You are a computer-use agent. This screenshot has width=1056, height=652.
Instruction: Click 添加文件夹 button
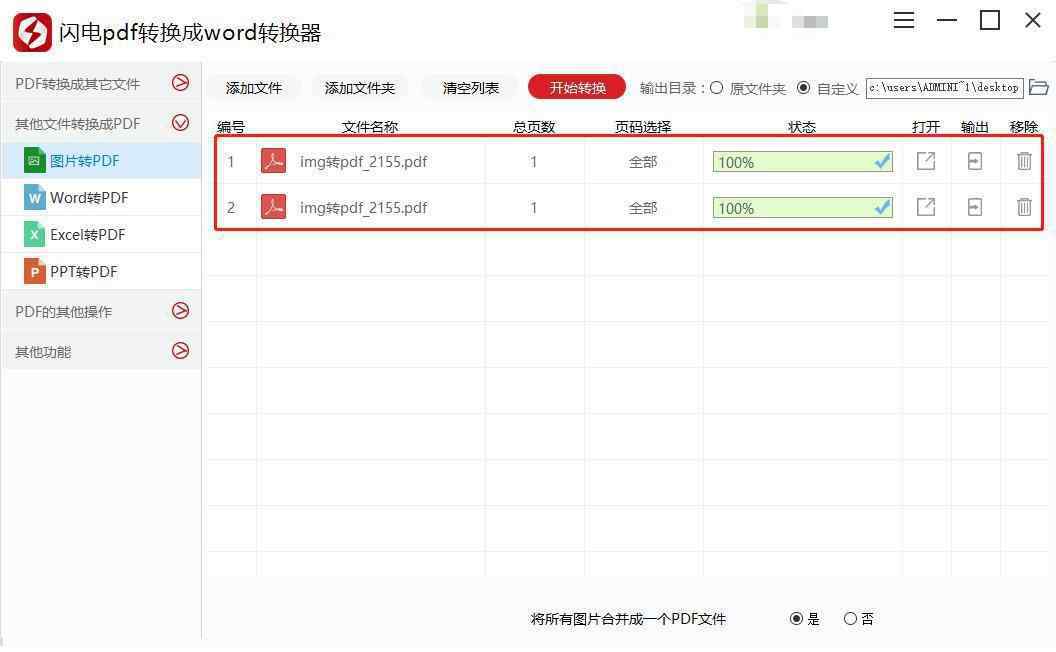click(x=360, y=88)
